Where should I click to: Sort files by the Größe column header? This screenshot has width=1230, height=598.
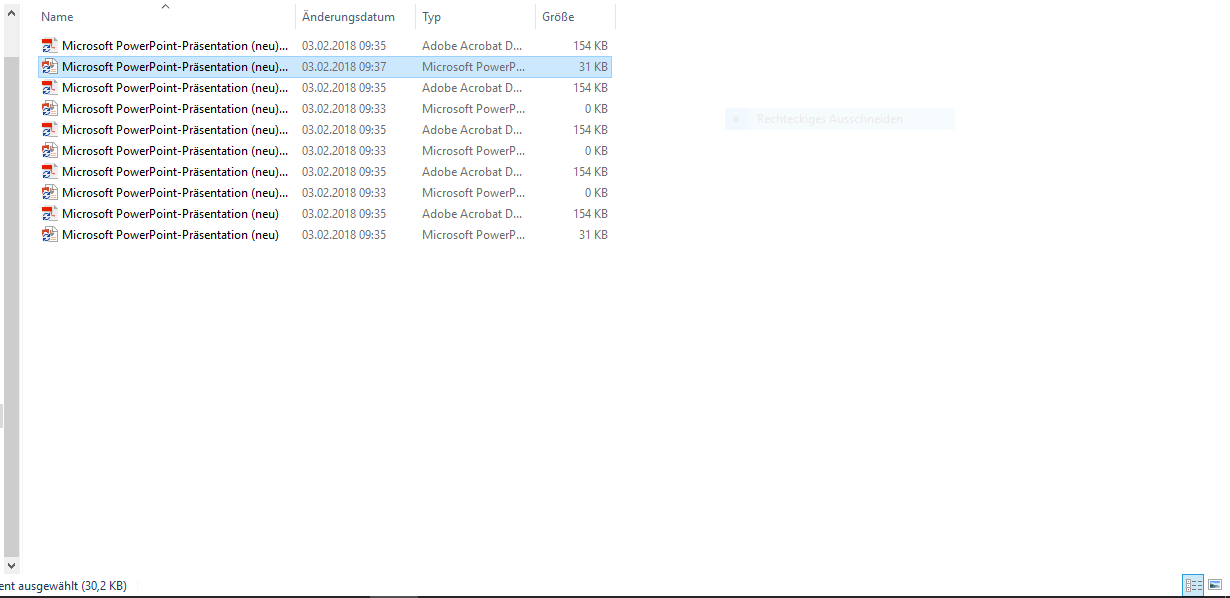click(x=558, y=17)
